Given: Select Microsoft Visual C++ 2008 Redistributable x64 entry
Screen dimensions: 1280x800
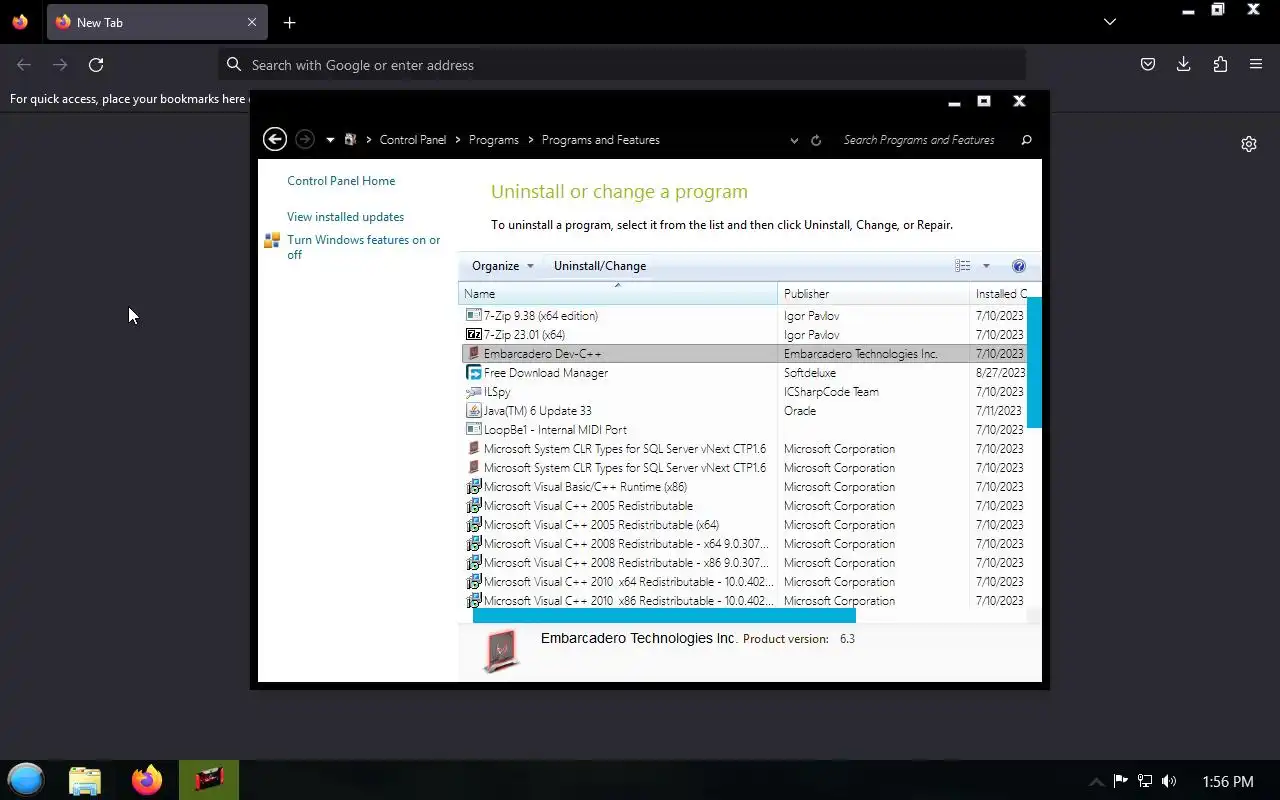Looking at the screenshot, I should pyautogui.click(x=626, y=544).
